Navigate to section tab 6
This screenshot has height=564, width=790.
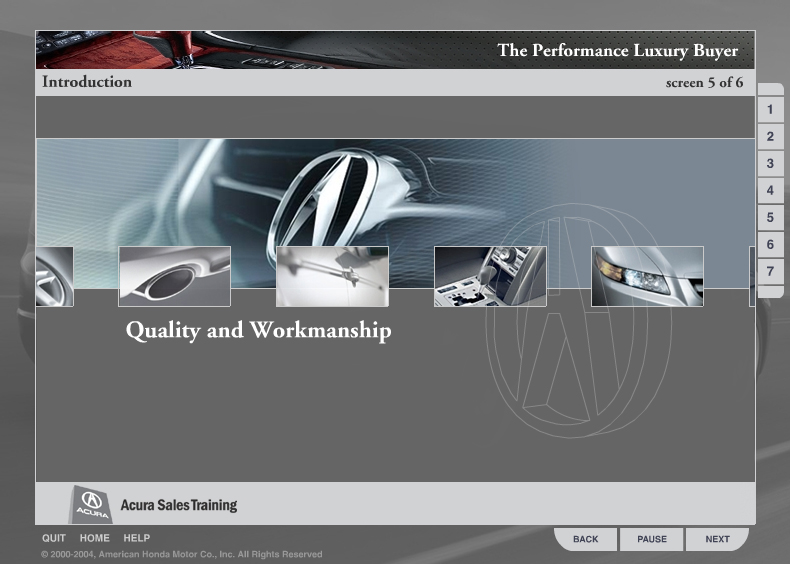click(x=770, y=245)
